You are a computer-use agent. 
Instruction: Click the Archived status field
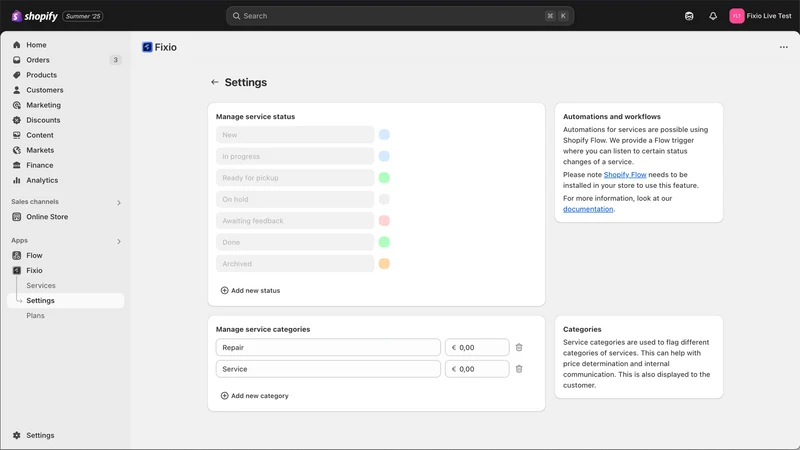[295, 263]
